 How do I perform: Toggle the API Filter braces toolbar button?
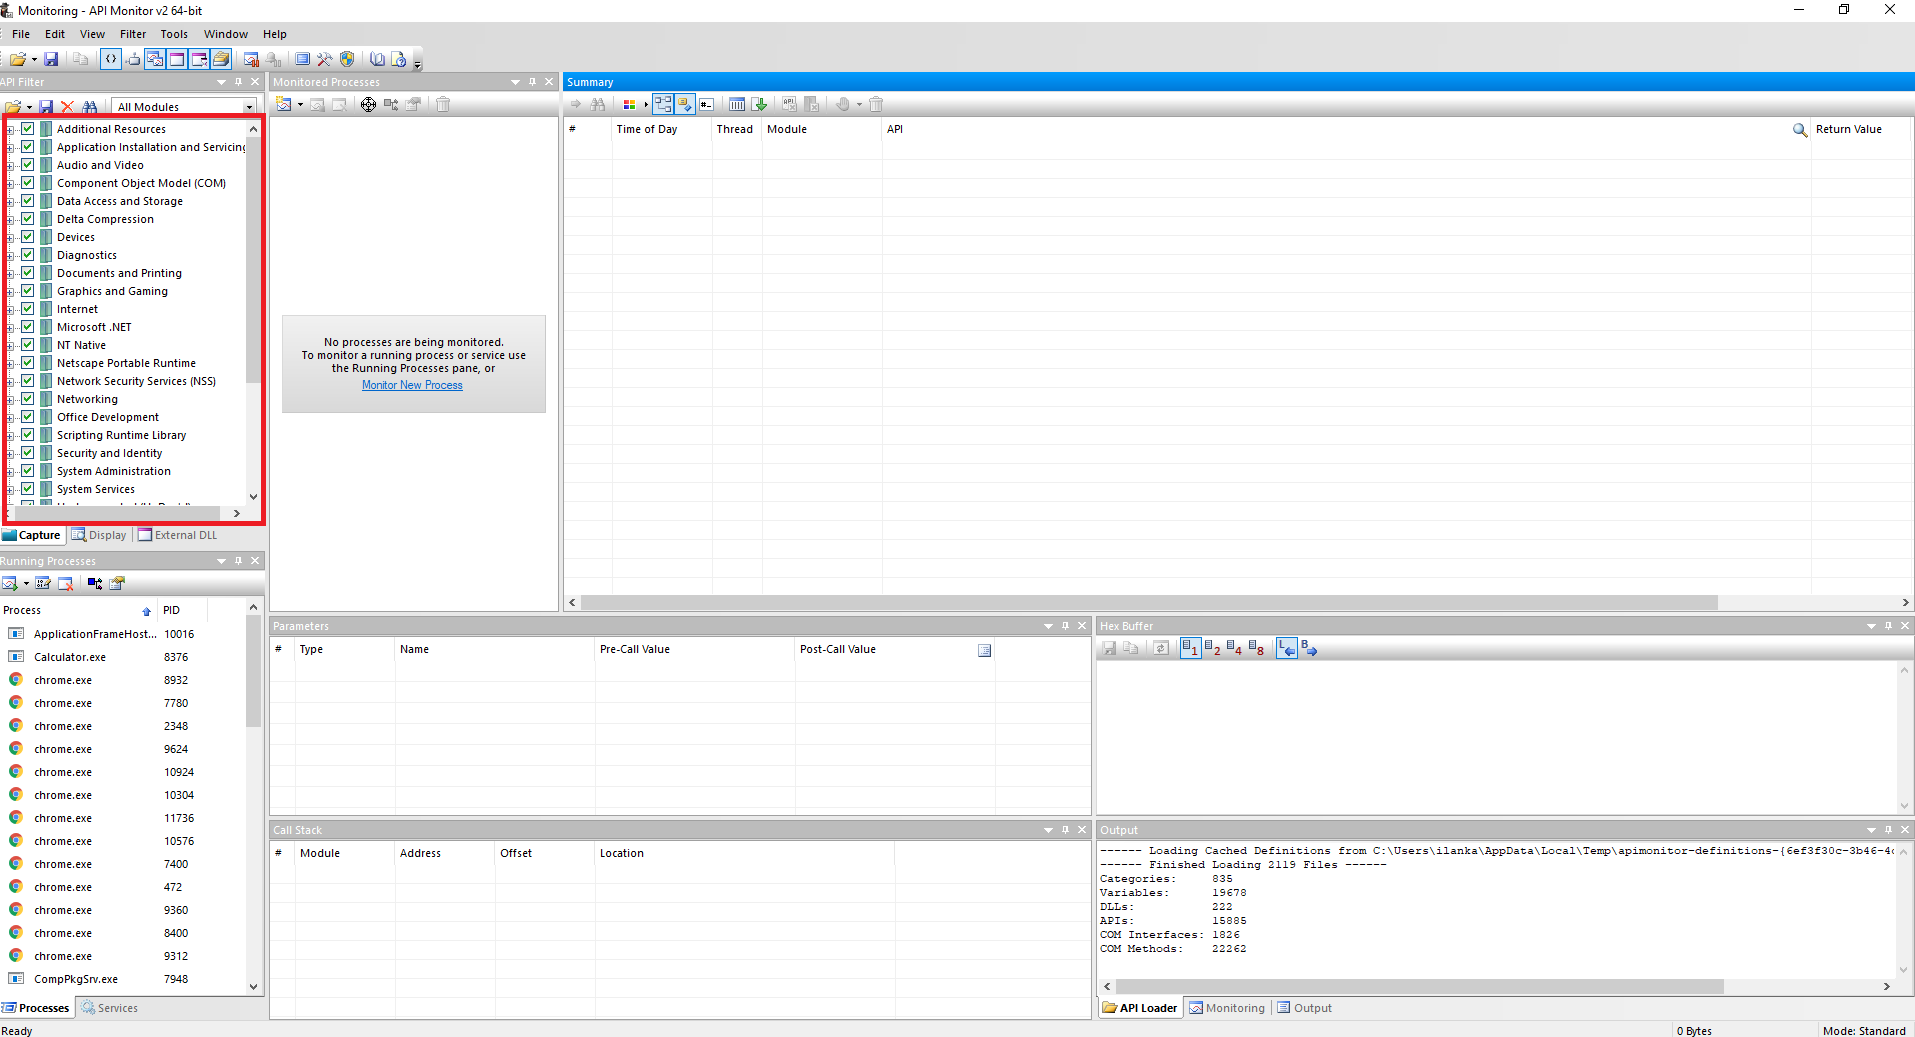[111, 59]
